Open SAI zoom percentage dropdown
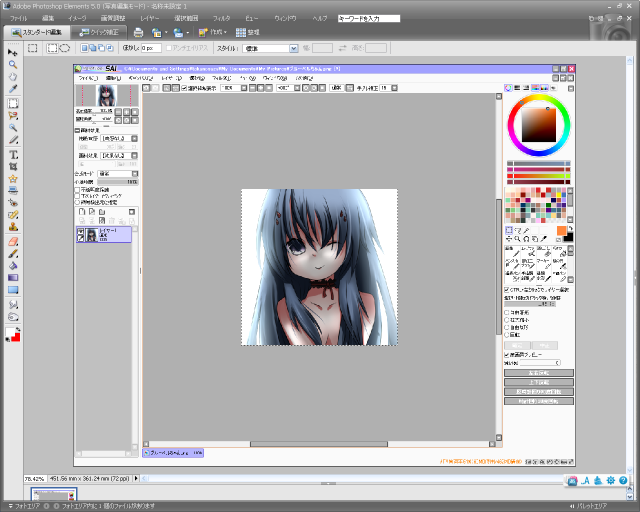This screenshot has height=512, width=640. 244,88
